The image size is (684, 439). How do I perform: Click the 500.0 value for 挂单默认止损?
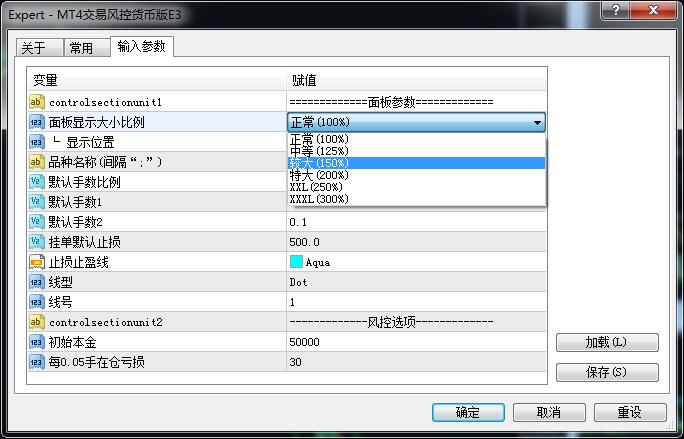coord(304,242)
